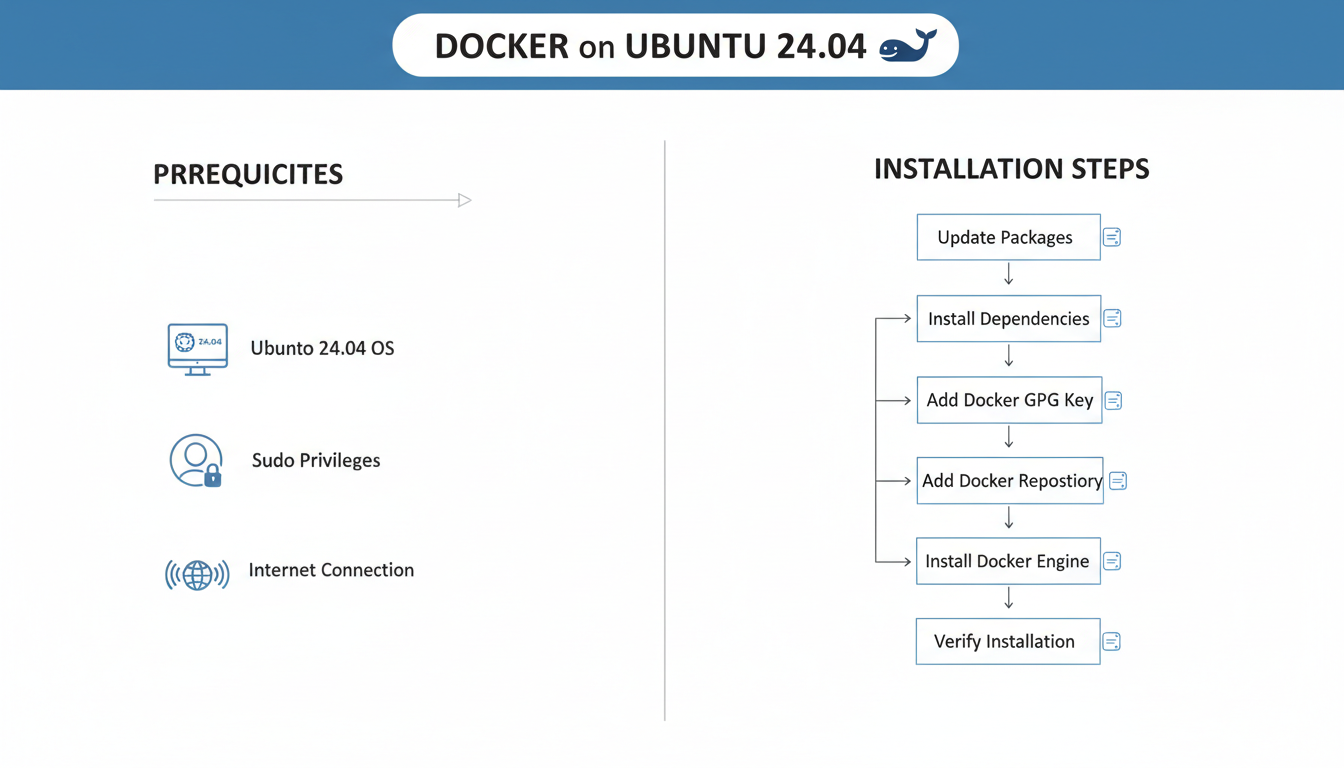Open note icon beside Install Dependencies
The image size is (1344, 768).
click(1112, 319)
